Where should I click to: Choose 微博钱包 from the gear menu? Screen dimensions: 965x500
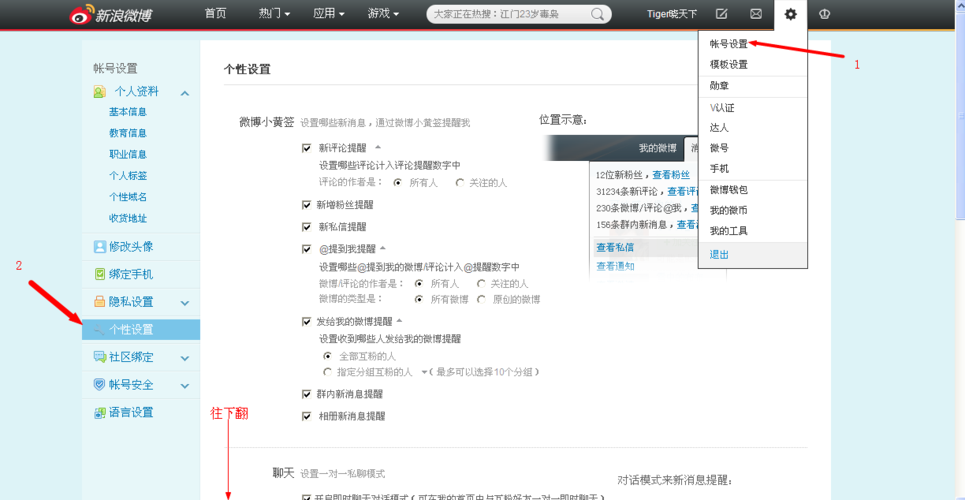[x=729, y=190]
